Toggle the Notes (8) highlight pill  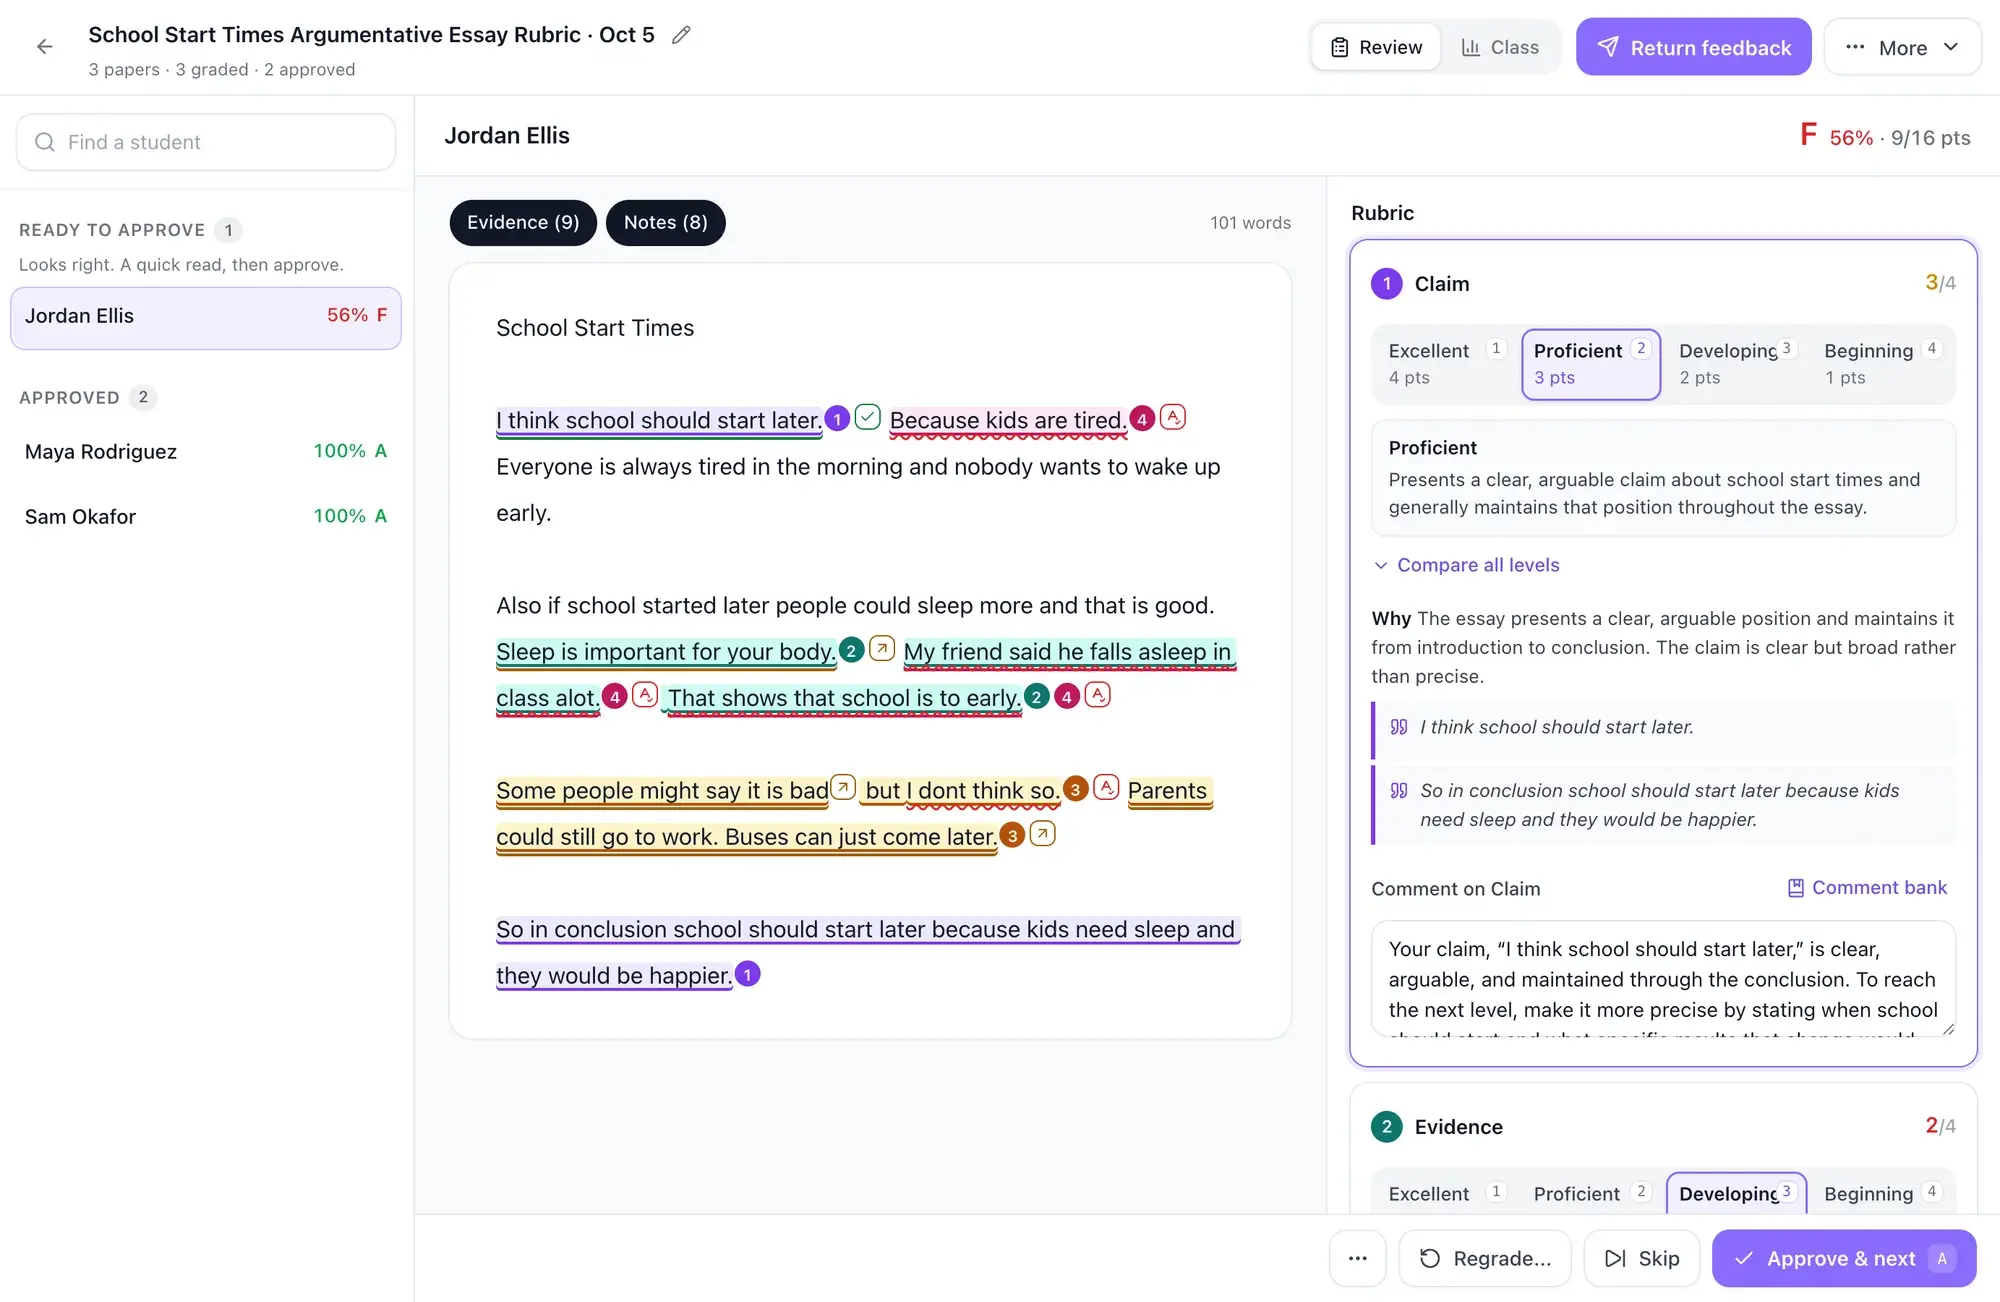(666, 222)
